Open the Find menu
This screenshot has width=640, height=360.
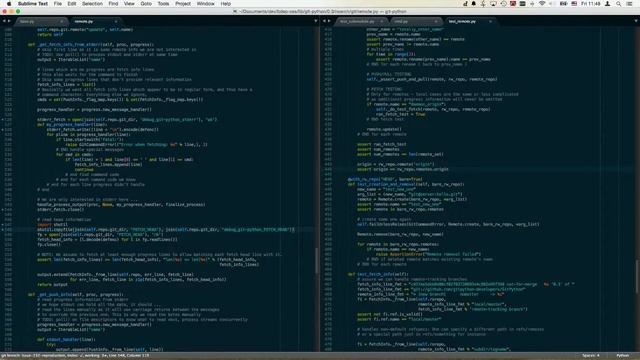pyautogui.click(x=113, y=4)
